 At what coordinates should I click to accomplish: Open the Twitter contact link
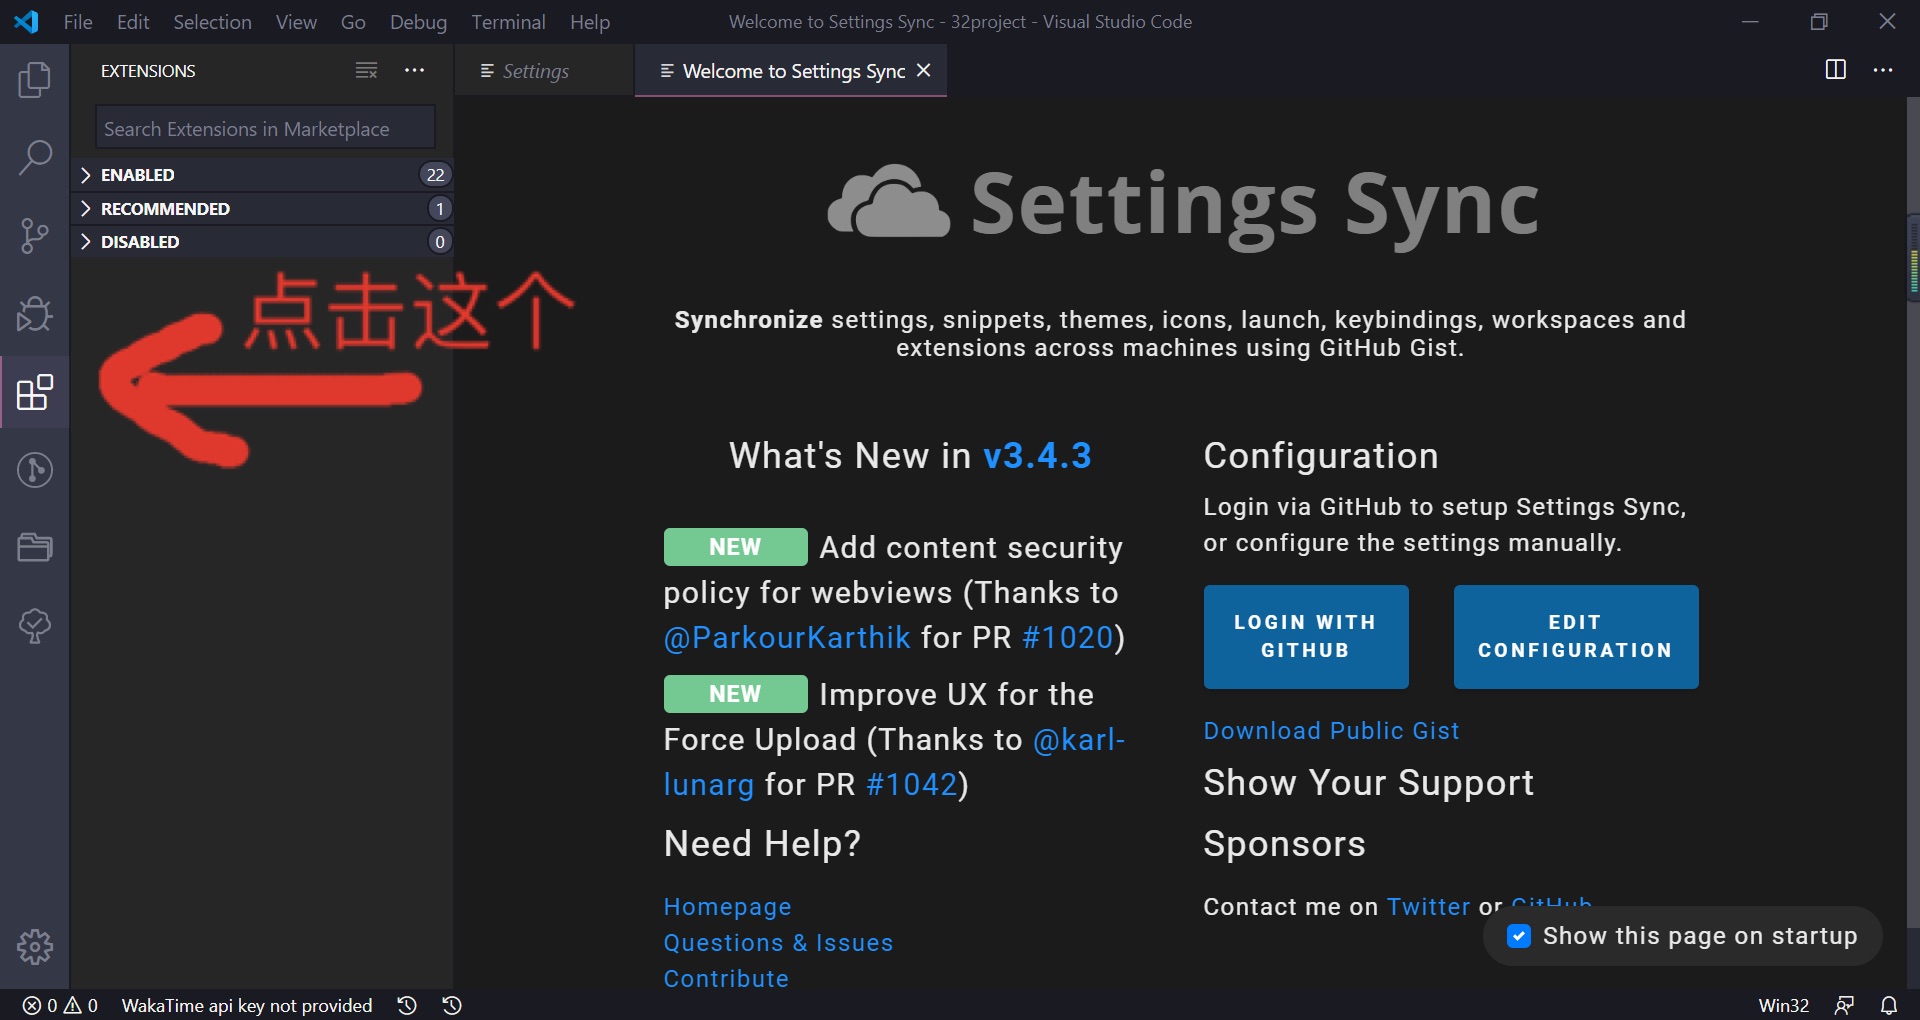1428,907
